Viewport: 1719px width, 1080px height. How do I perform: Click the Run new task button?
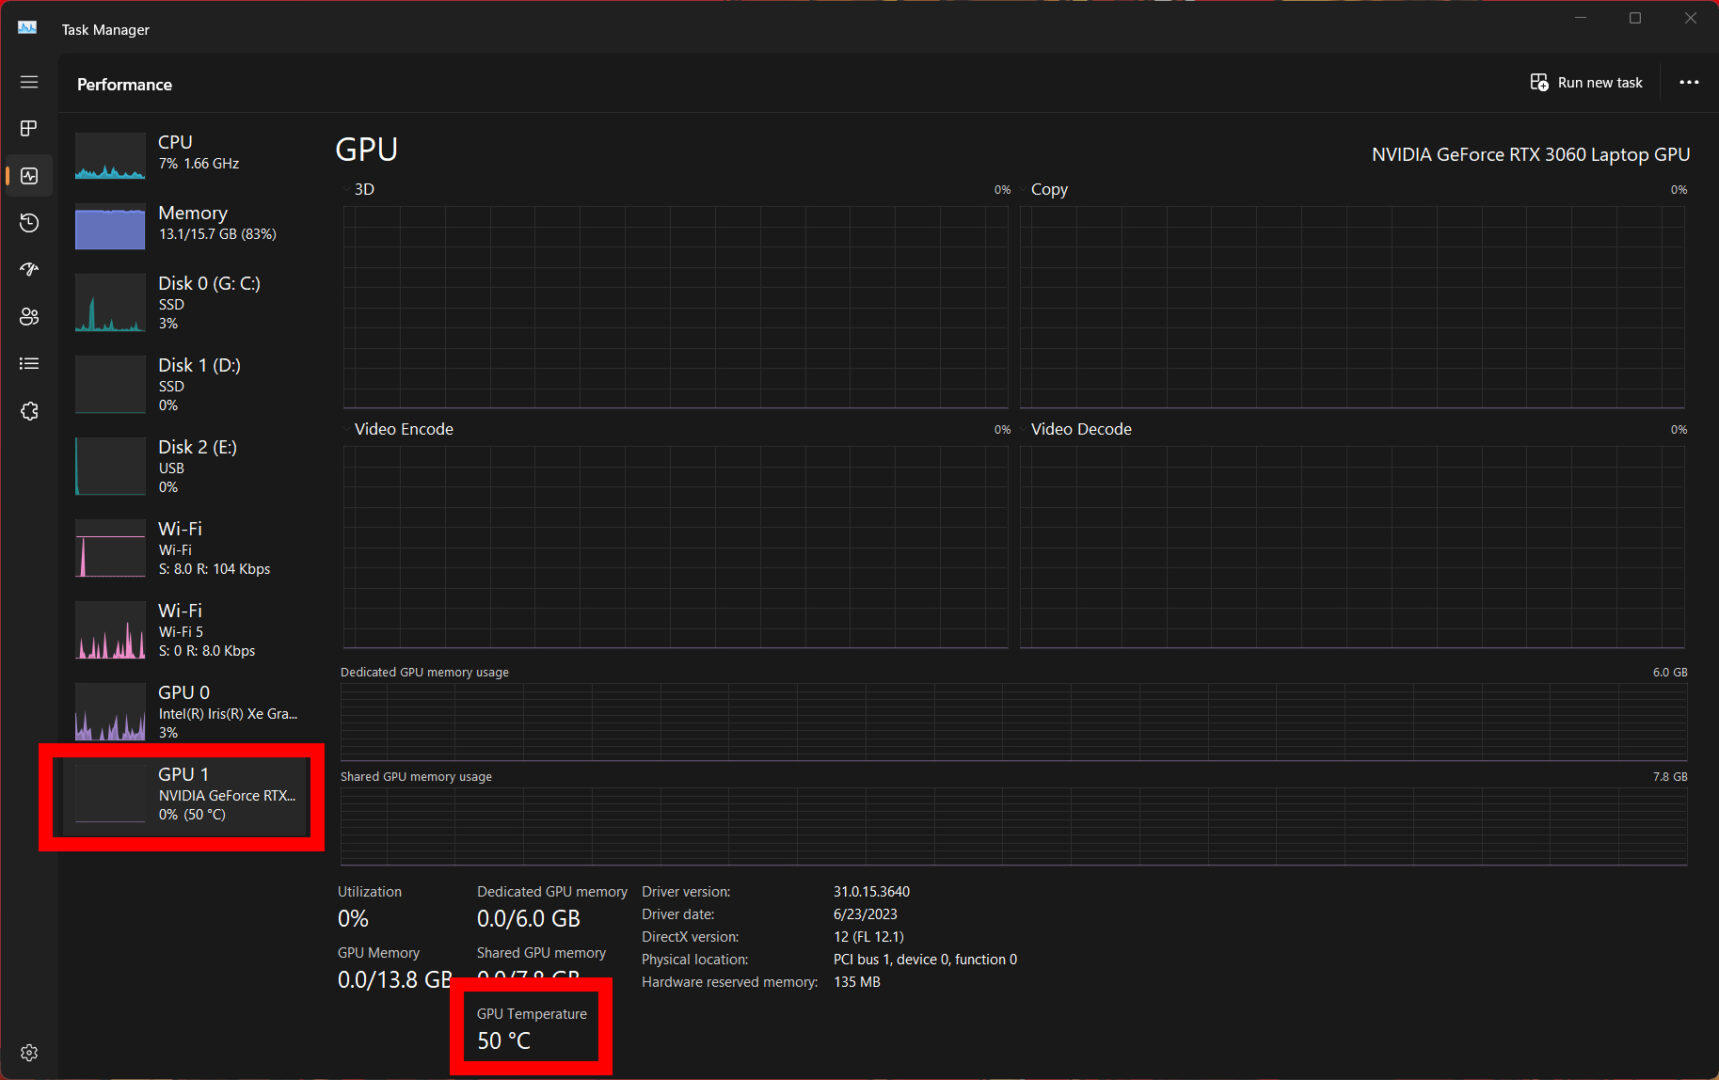[x=1586, y=82]
